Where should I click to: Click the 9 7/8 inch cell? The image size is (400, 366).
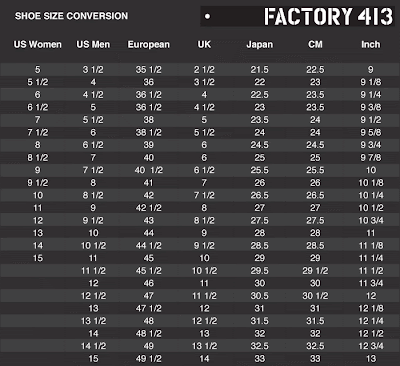point(371,158)
